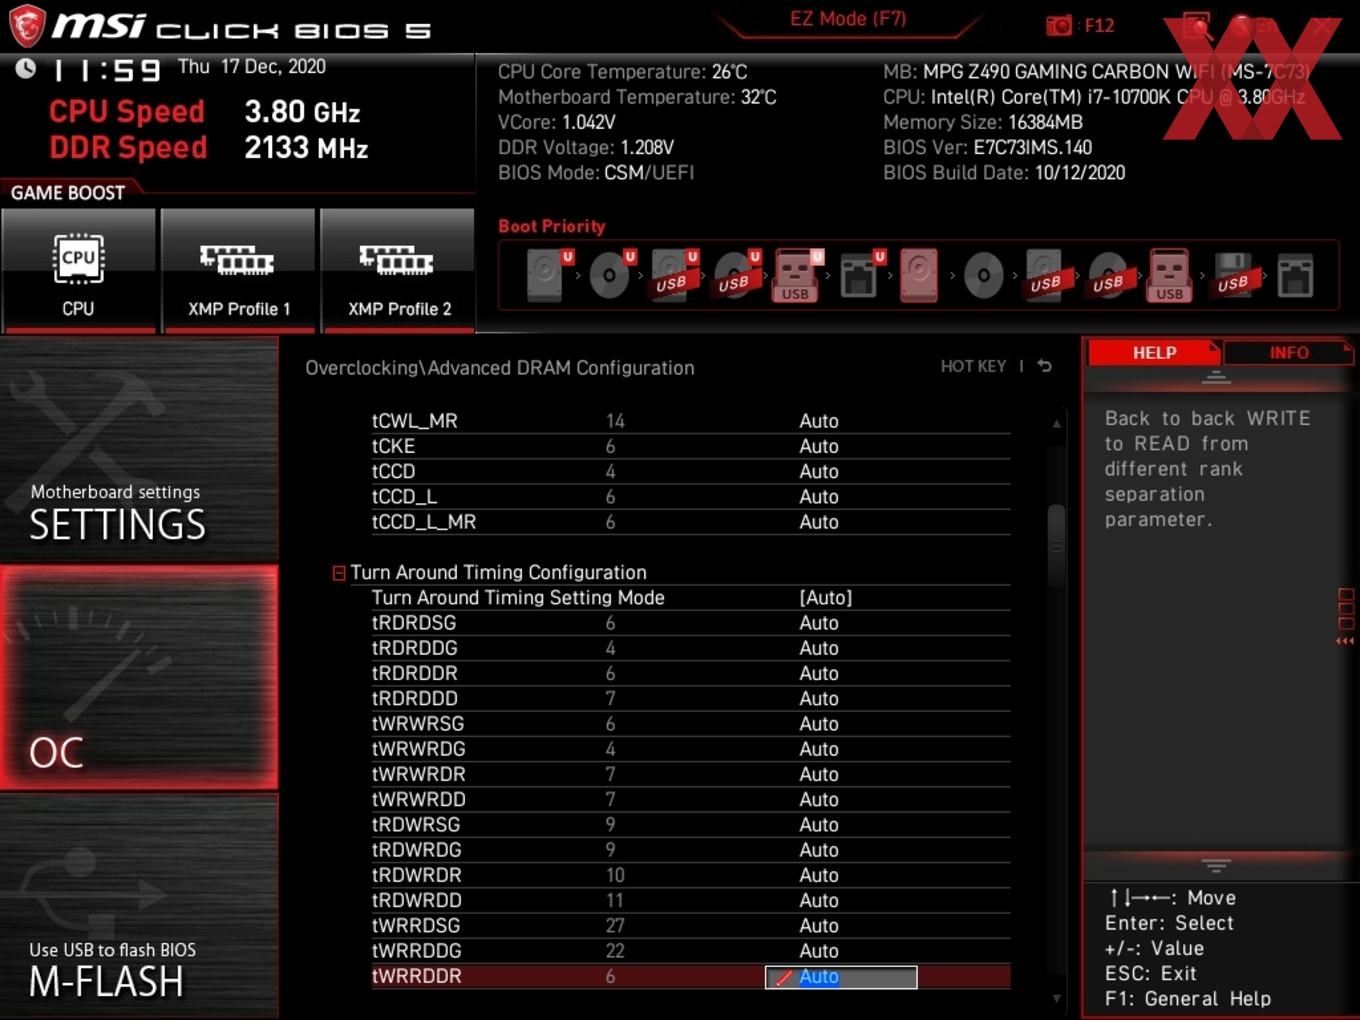Select the tWRWRDD timing label

click(418, 800)
